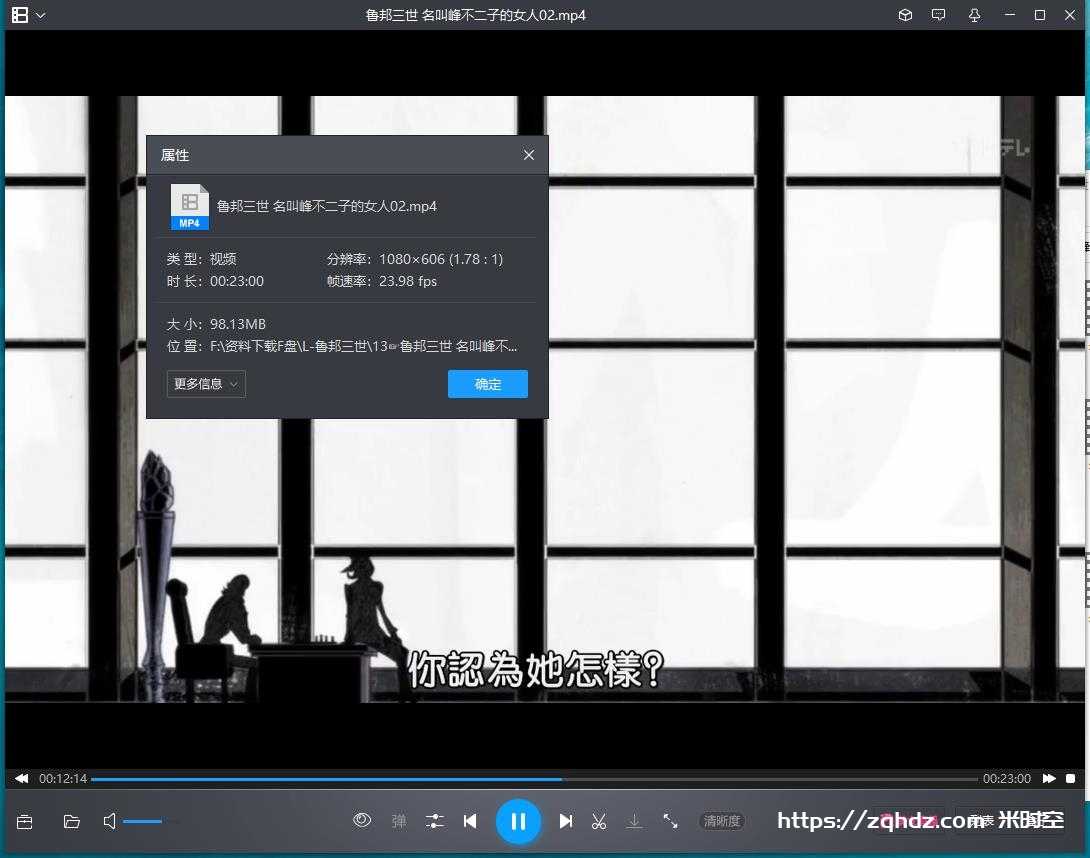The height and width of the screenshot is (858, 1090).
Task: Open the playback settings sliders icon
Action: [x=435, y=821]
